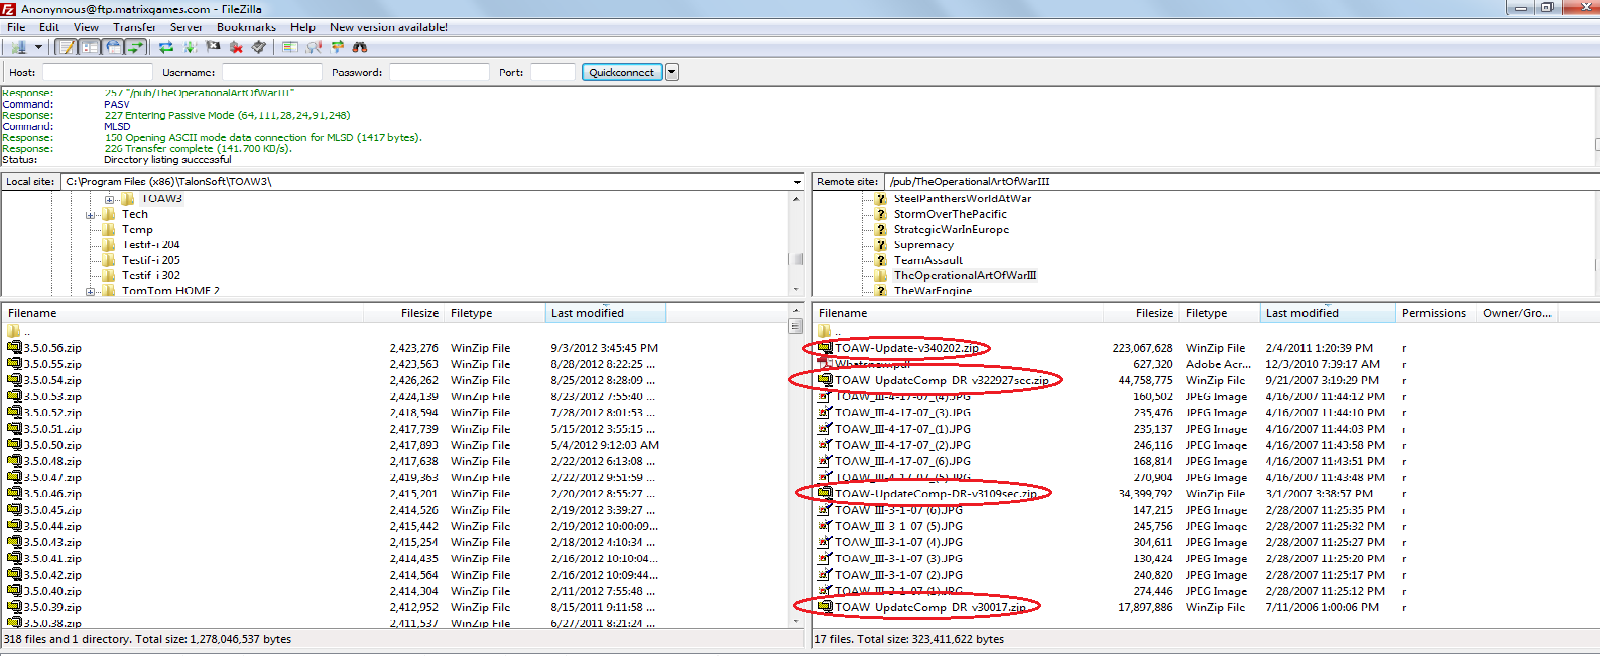Image resolution: width=1604 pixels, height=656 pixels.
Task: Select remote file TOAW_III-3-1-07 (6).JPG
Action: tap(899, 510)
